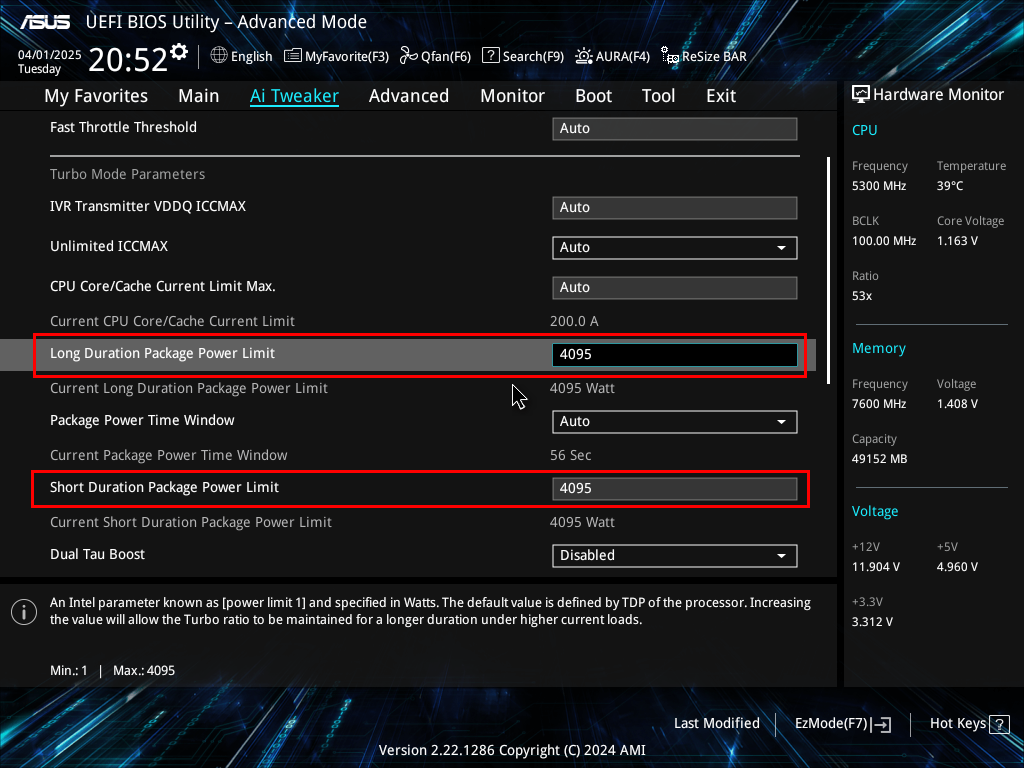This screenshot has height=768, width=1024.
Task: Click the Fast Throttle Threshold value field
Action: pos(675,129)
